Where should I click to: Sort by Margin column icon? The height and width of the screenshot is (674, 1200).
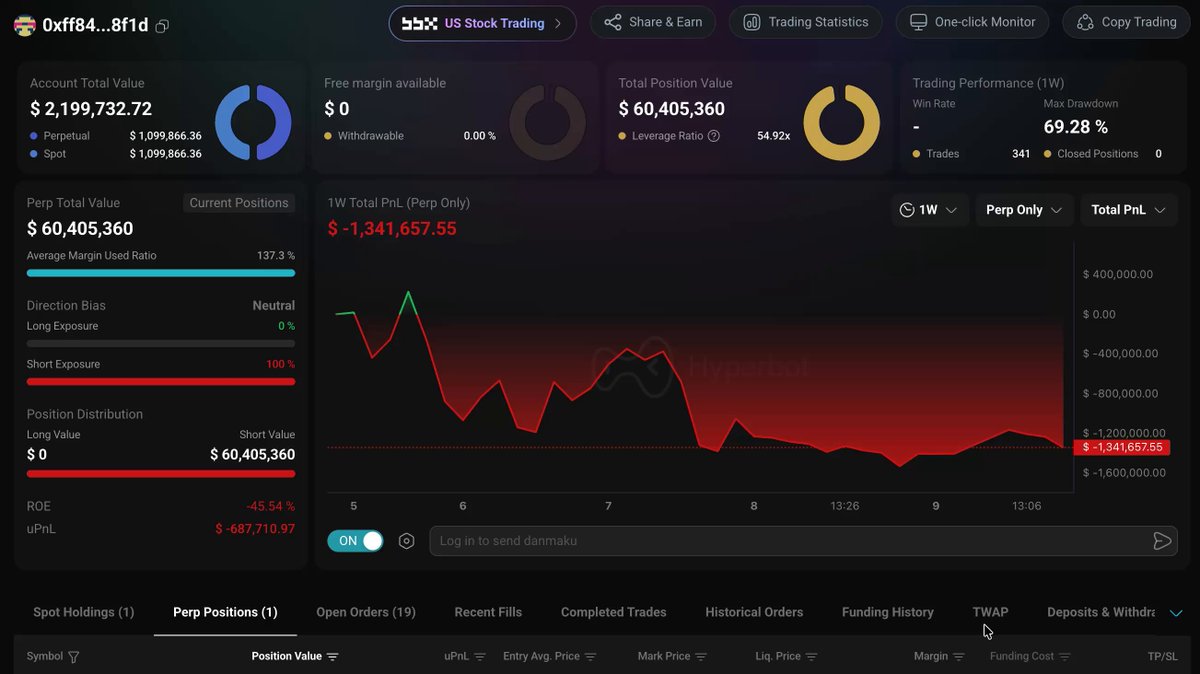tap(959, 657)
